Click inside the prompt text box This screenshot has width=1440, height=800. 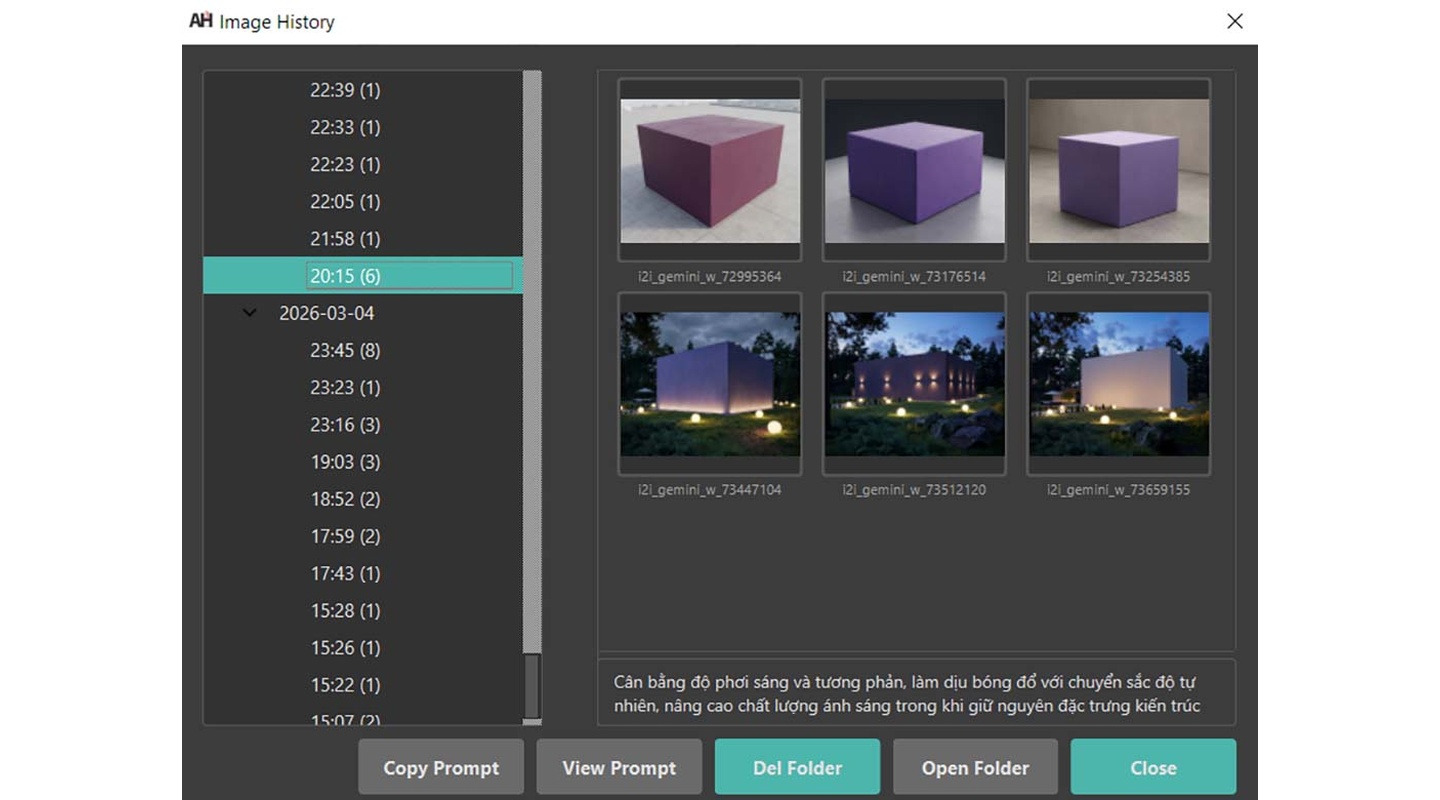916,692
